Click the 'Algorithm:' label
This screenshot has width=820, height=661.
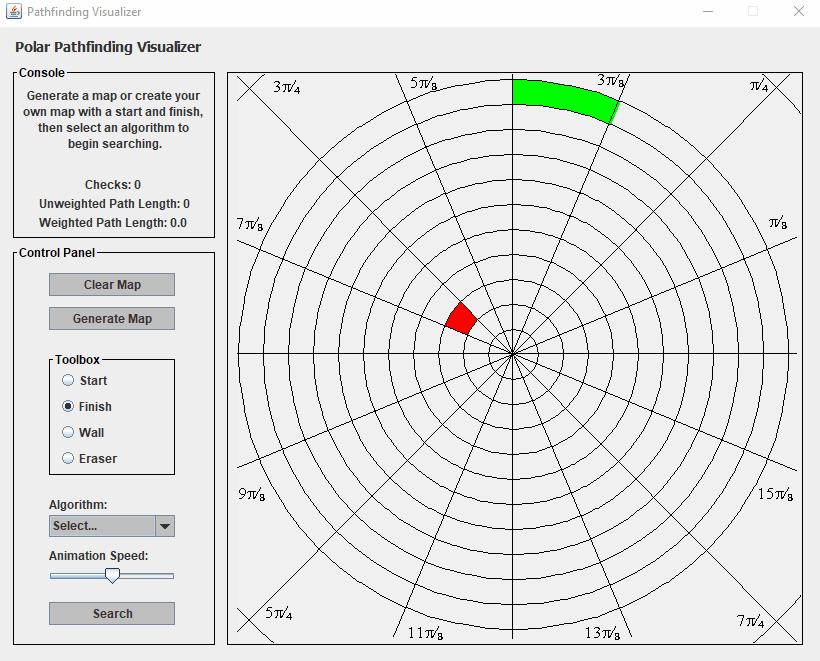(78, 505)
